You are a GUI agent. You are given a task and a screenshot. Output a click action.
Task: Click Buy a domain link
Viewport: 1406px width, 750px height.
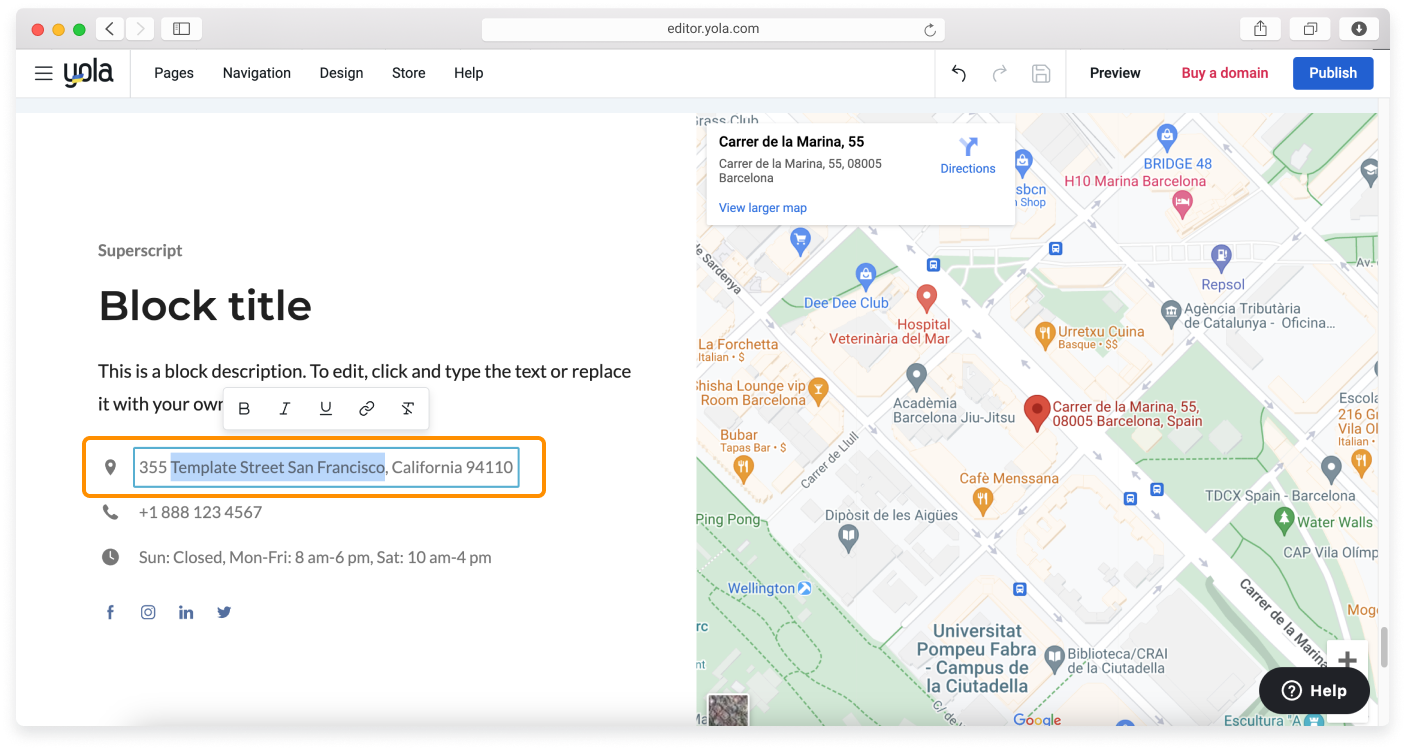coord(1225,73)
